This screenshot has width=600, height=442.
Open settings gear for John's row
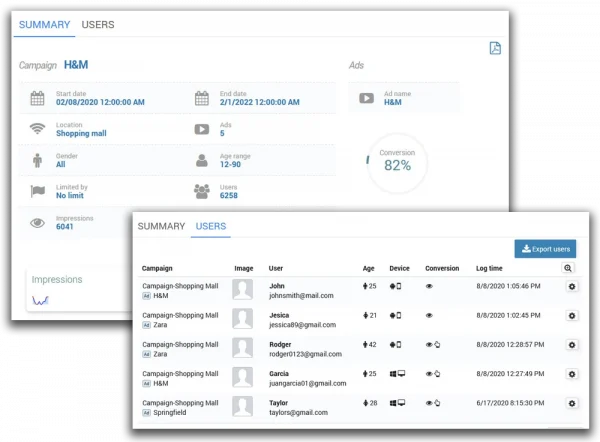pyautogui.click(x=571, y=288)
